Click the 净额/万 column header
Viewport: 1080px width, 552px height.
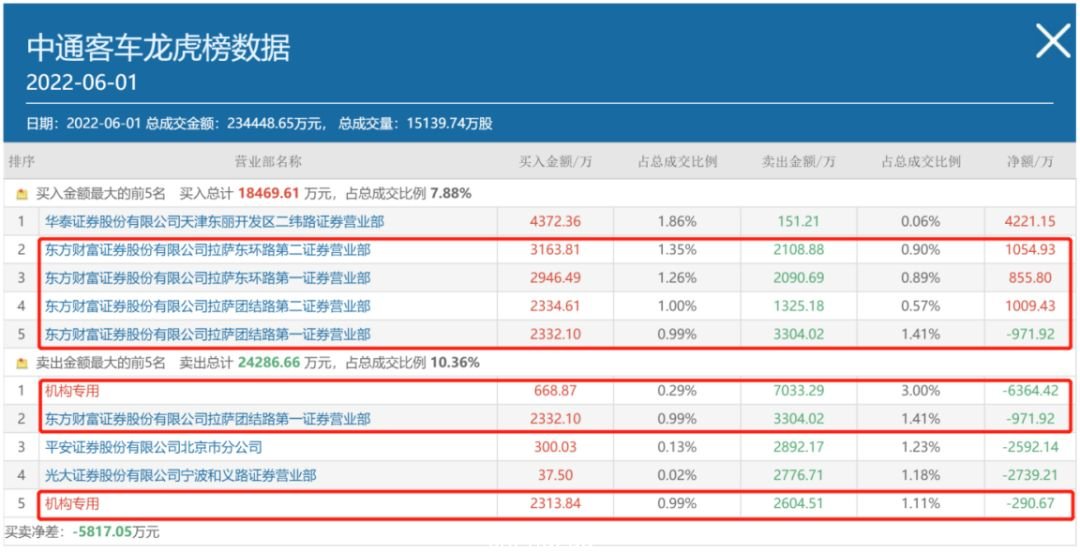tap(1030, 162)
